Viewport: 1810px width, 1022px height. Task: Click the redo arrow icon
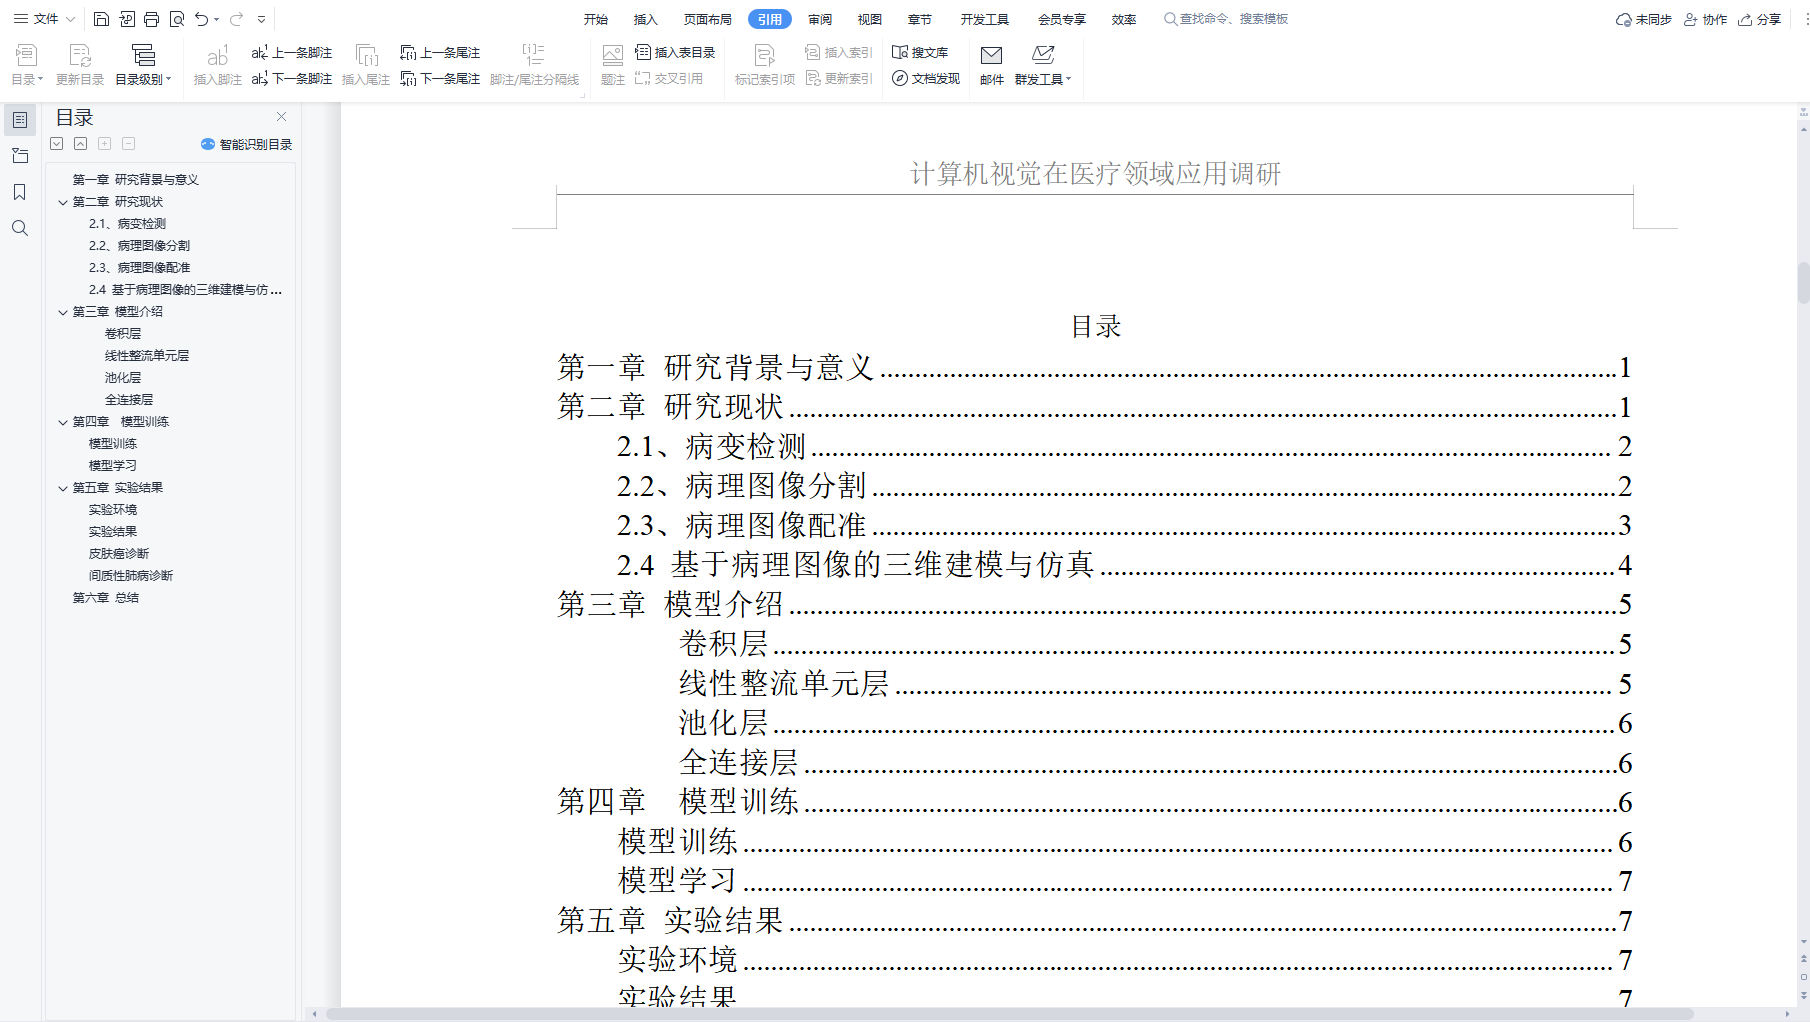point(236,19)
